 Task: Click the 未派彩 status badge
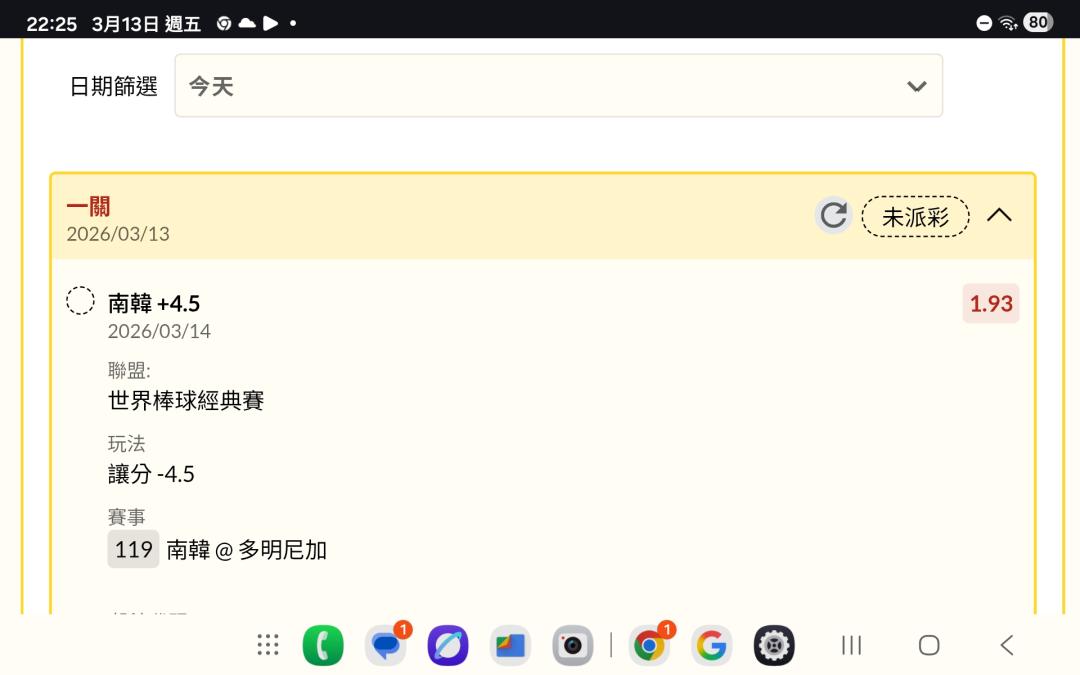pyautogui.click(x=915, y=217)
